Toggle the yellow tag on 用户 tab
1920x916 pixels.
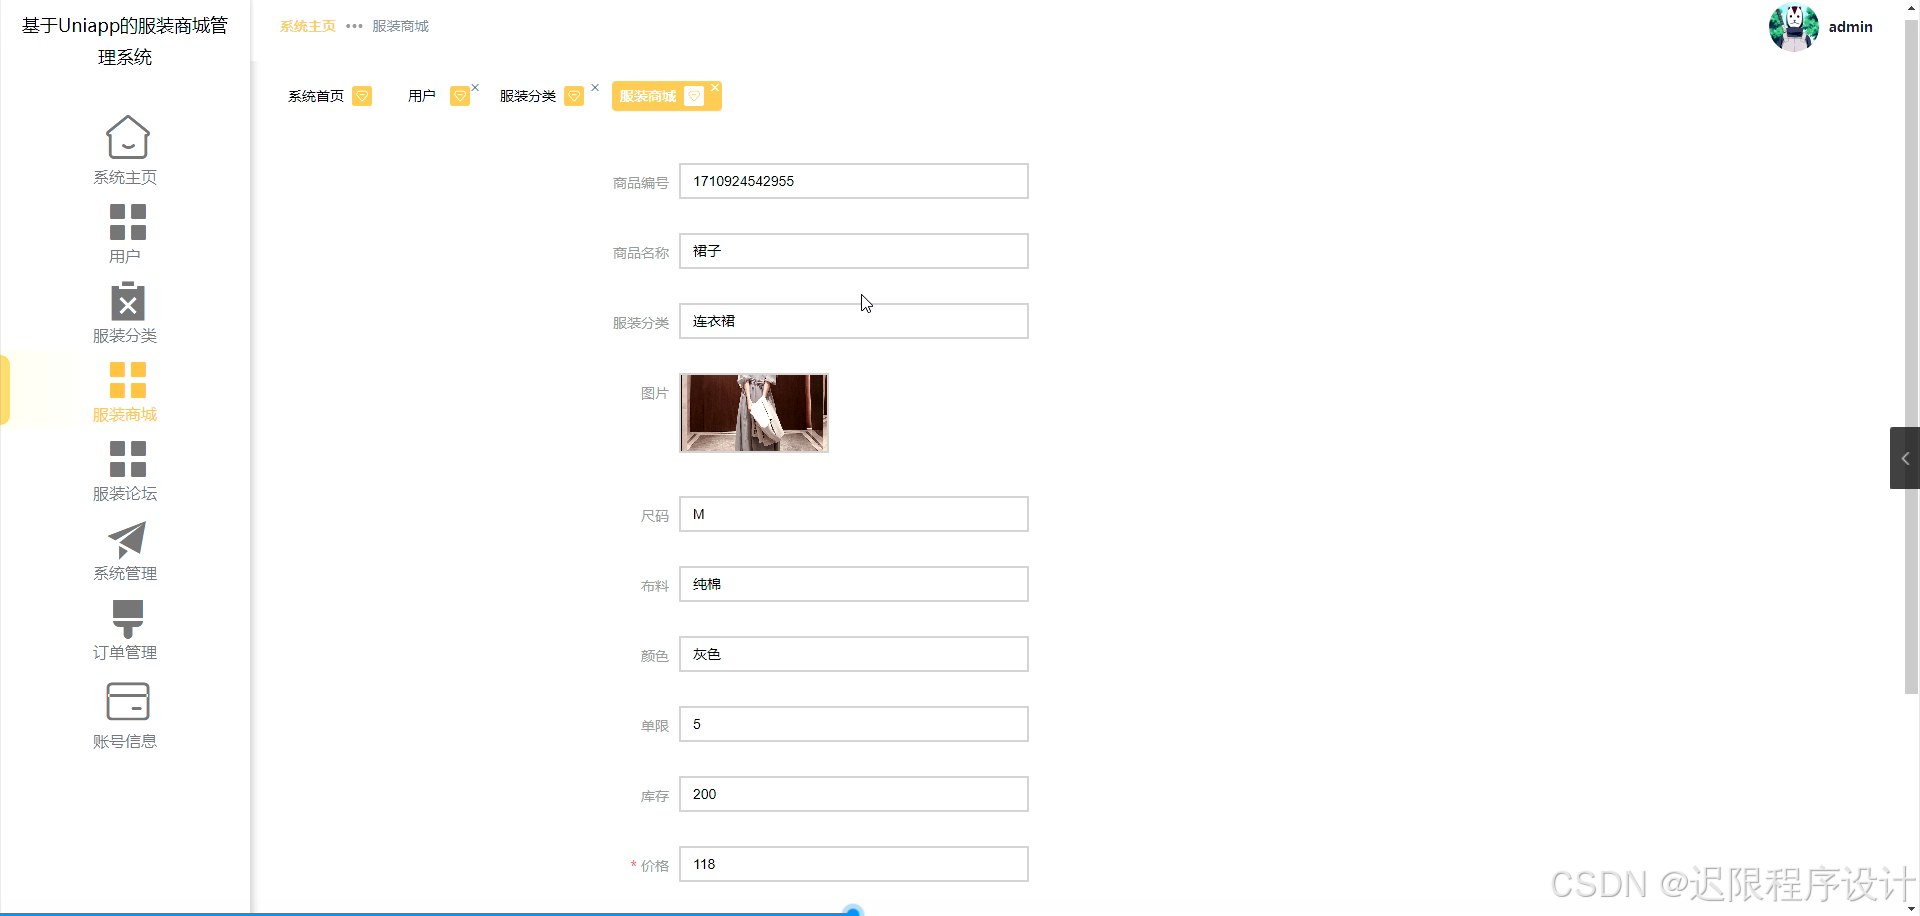click(461, 95)
